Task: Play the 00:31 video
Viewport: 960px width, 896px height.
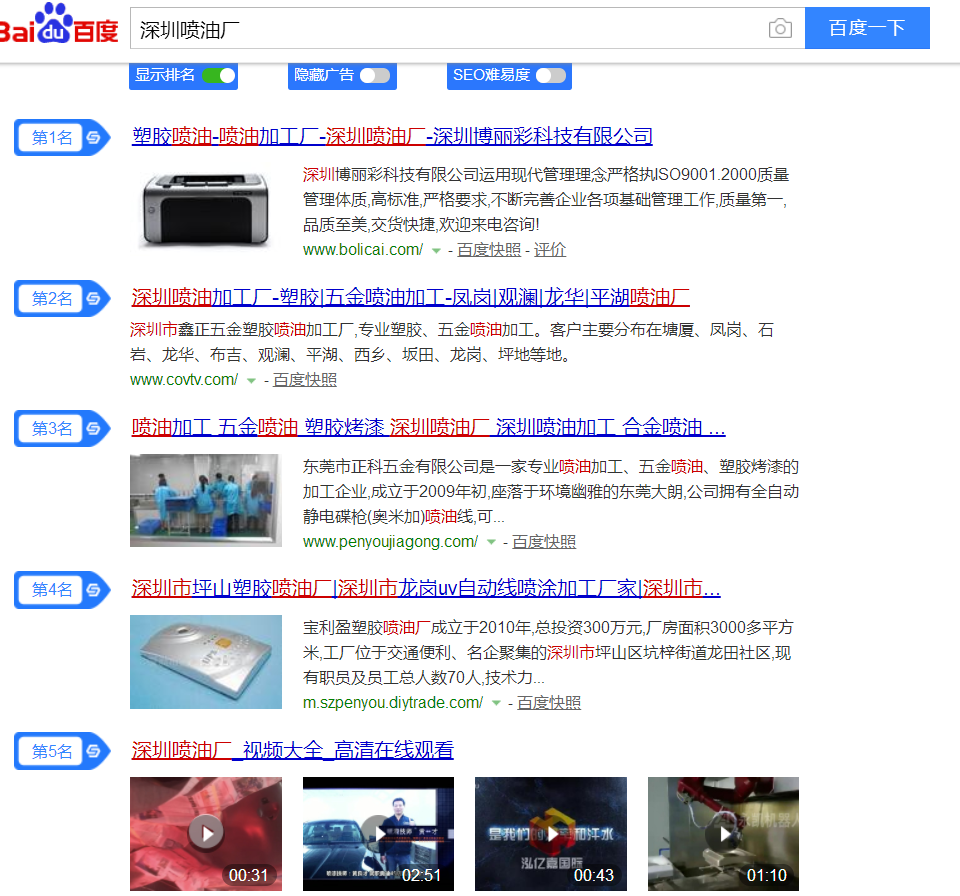Action: click(x=206, y=834)
